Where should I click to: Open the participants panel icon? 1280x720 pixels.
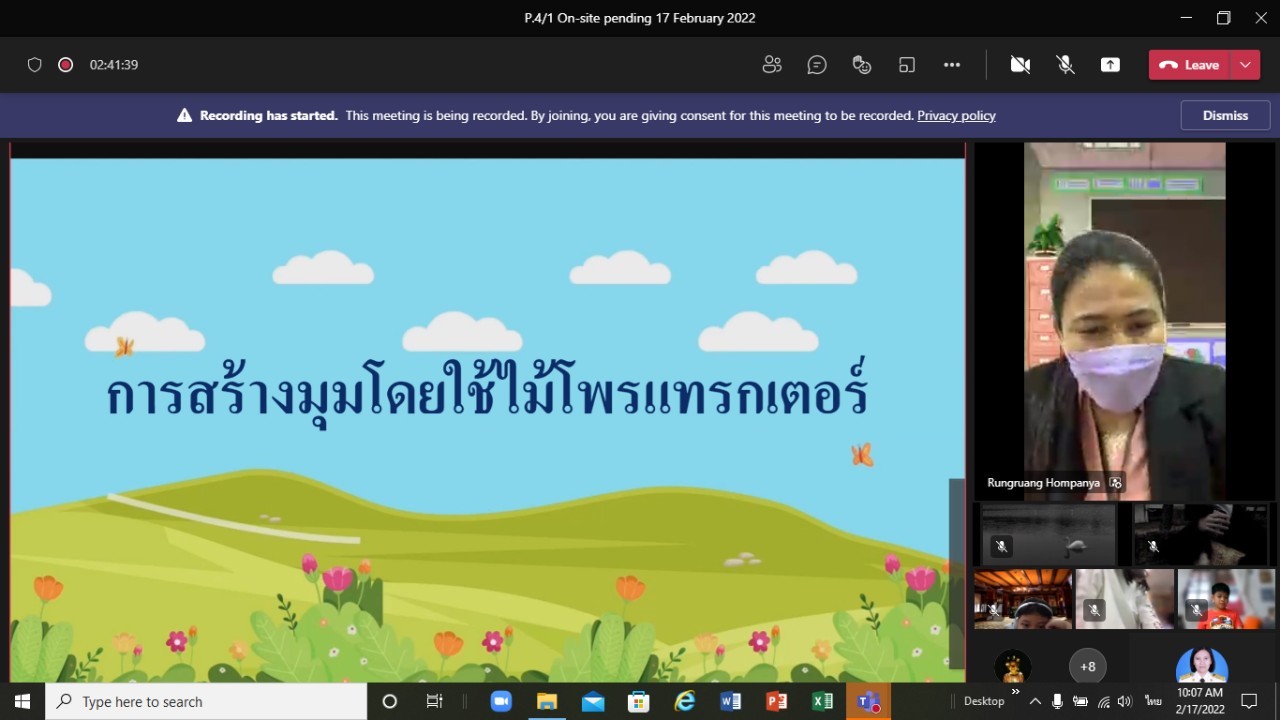(x=772, y=65)
